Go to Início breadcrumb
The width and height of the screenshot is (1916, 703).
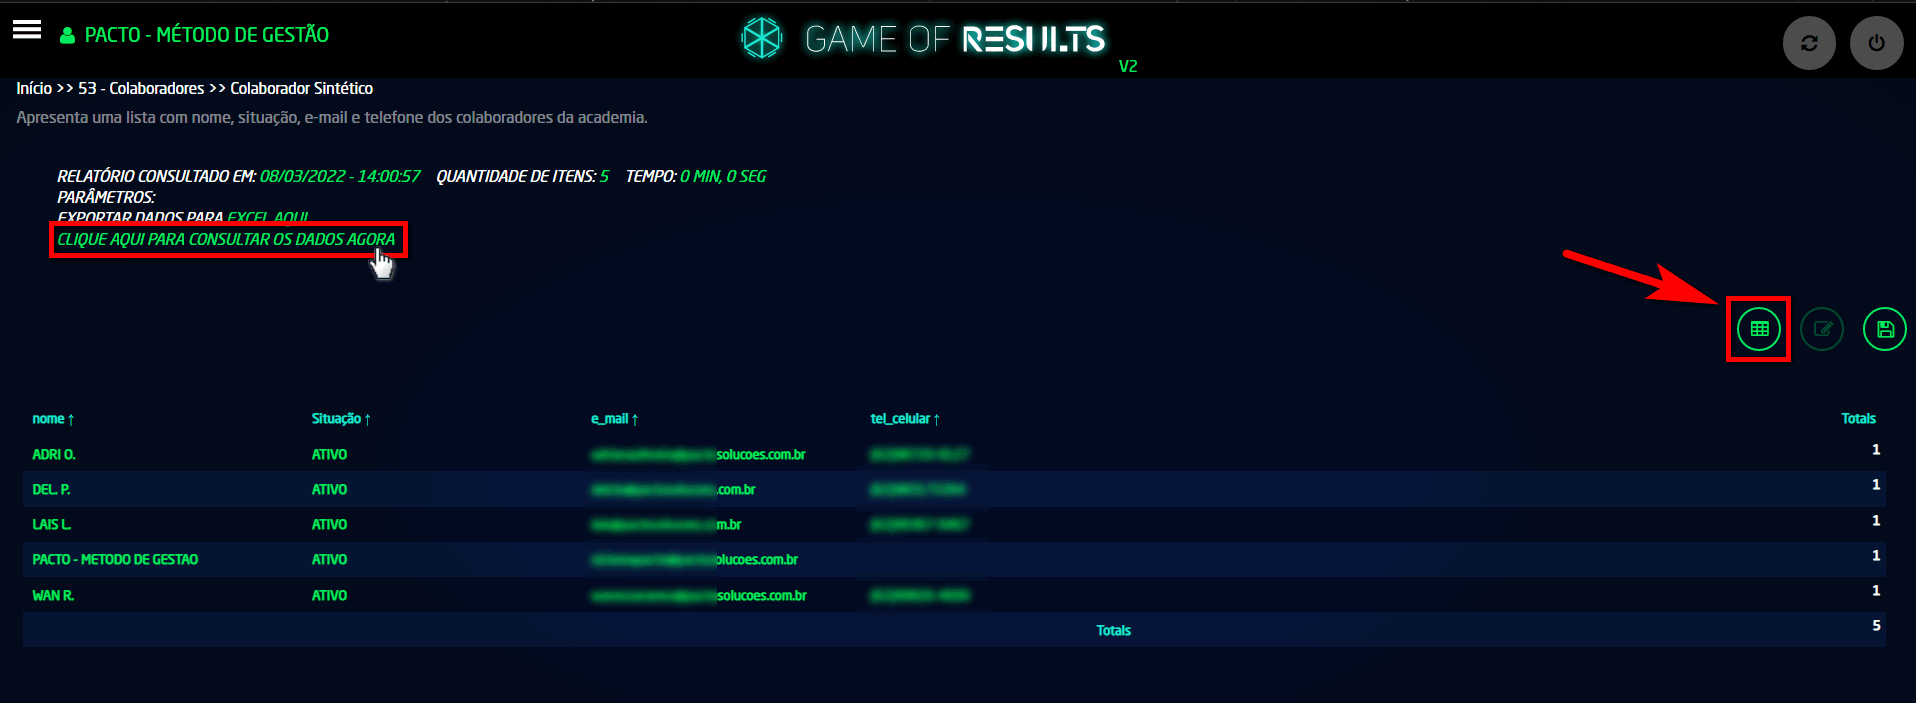pyautogui.click(x=34, y=88)
